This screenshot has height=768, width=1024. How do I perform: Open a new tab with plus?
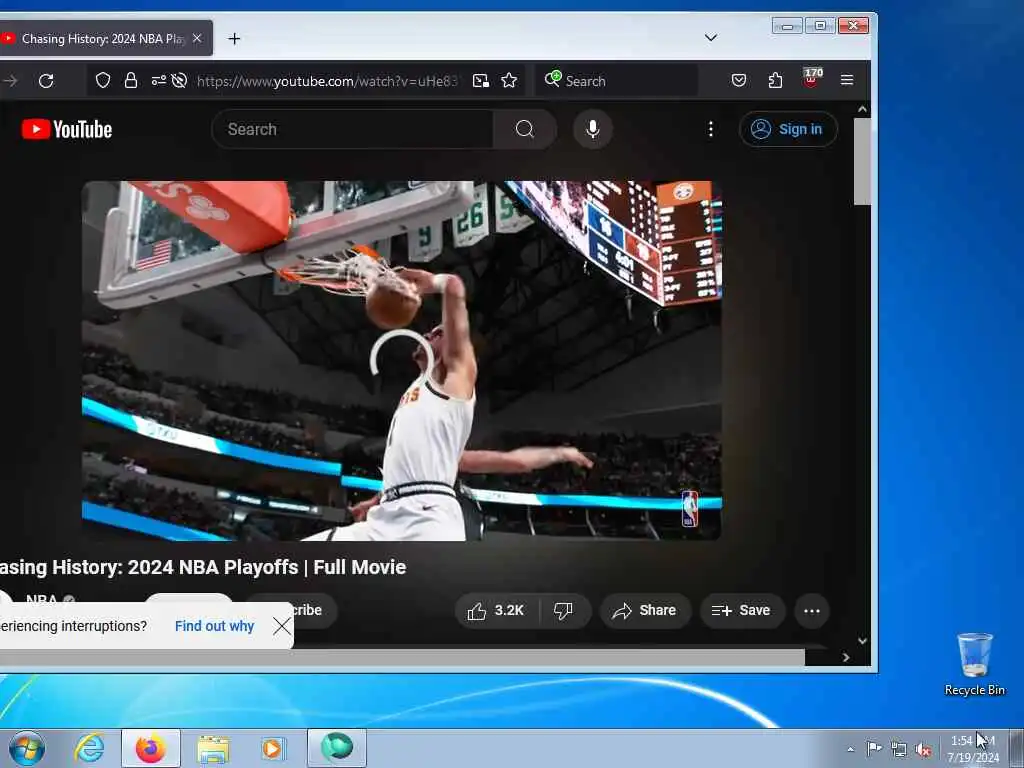[x=234, y=39]
